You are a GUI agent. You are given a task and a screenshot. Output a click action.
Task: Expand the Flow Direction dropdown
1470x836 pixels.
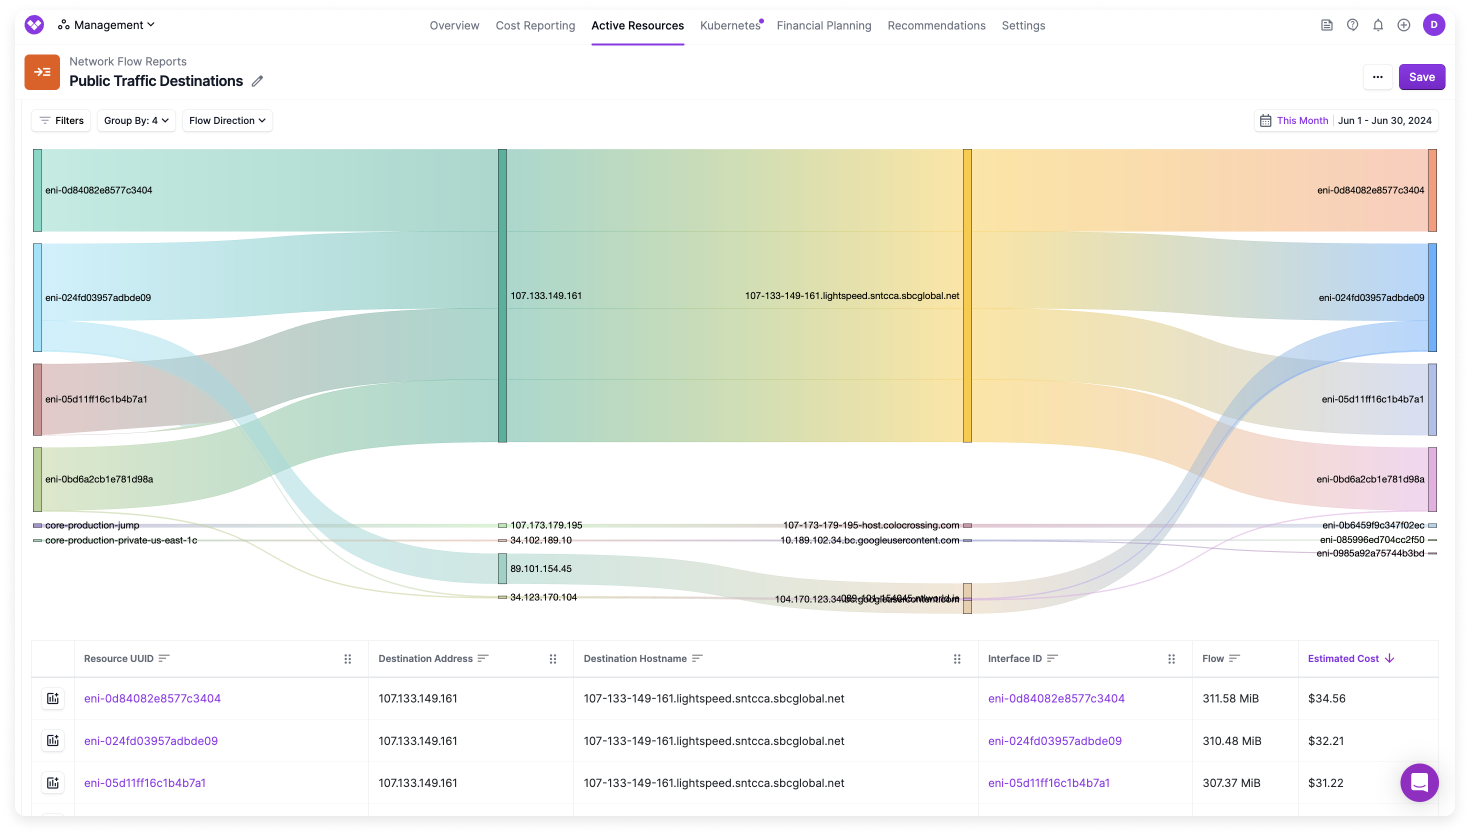pos(228,121)
